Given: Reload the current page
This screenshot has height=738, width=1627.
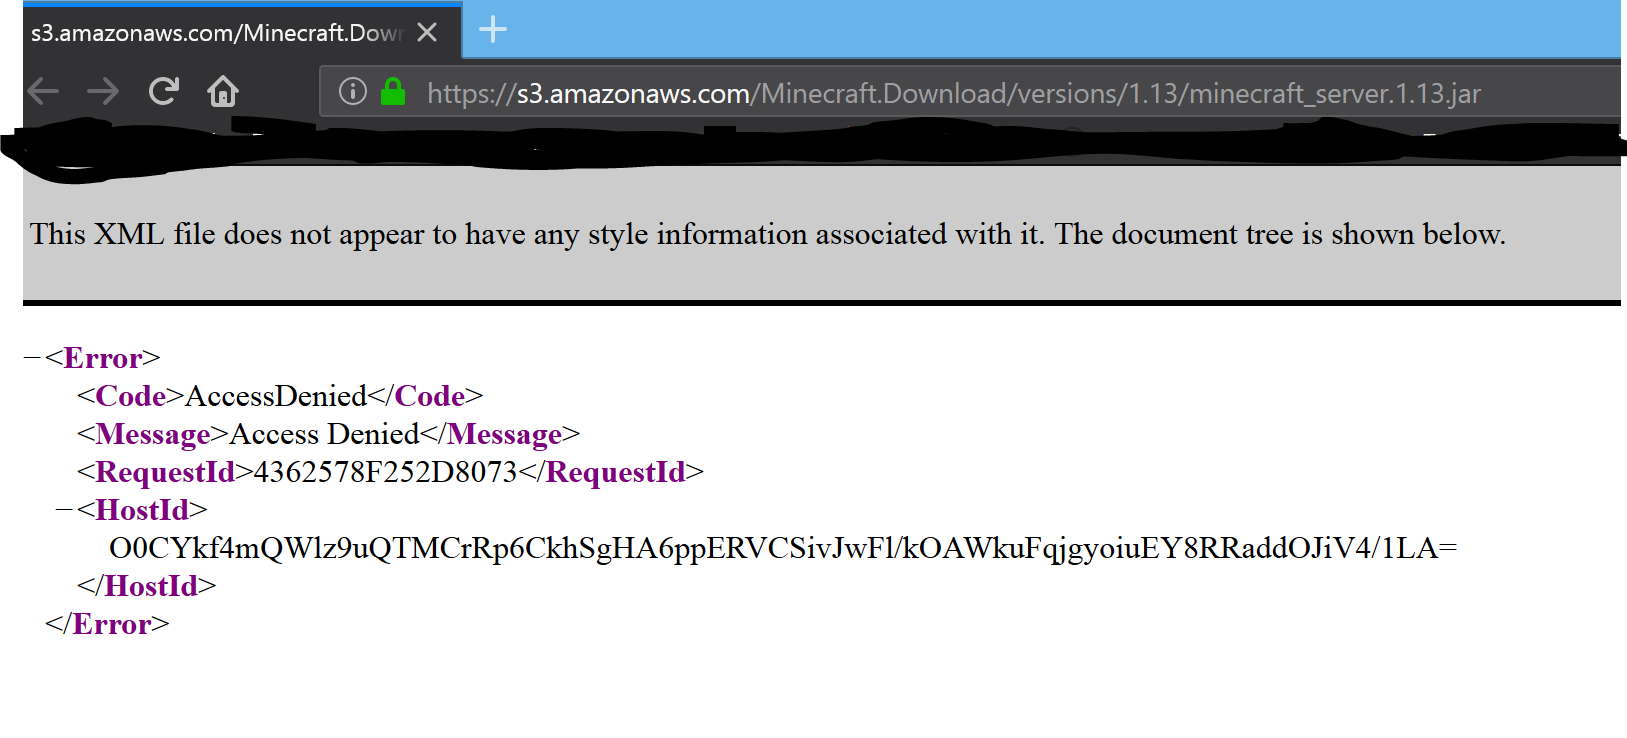Looking at the screenshot, I should pyautogui.click(x=163, y=92).
